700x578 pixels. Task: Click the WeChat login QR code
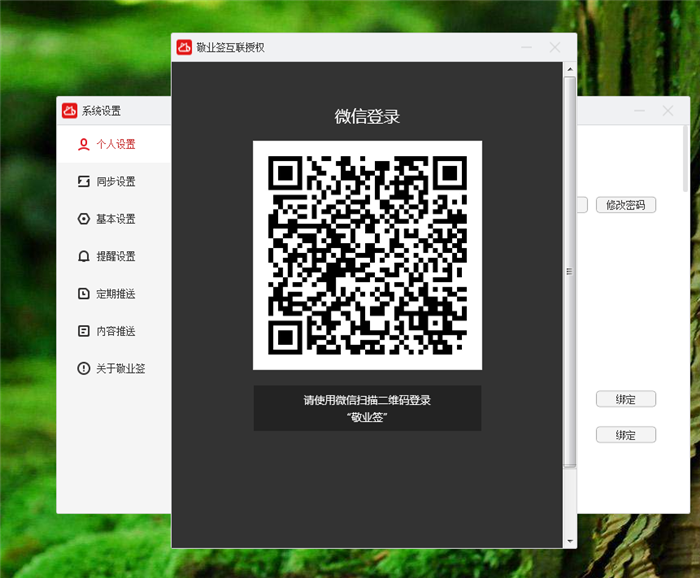click(367, 255)
